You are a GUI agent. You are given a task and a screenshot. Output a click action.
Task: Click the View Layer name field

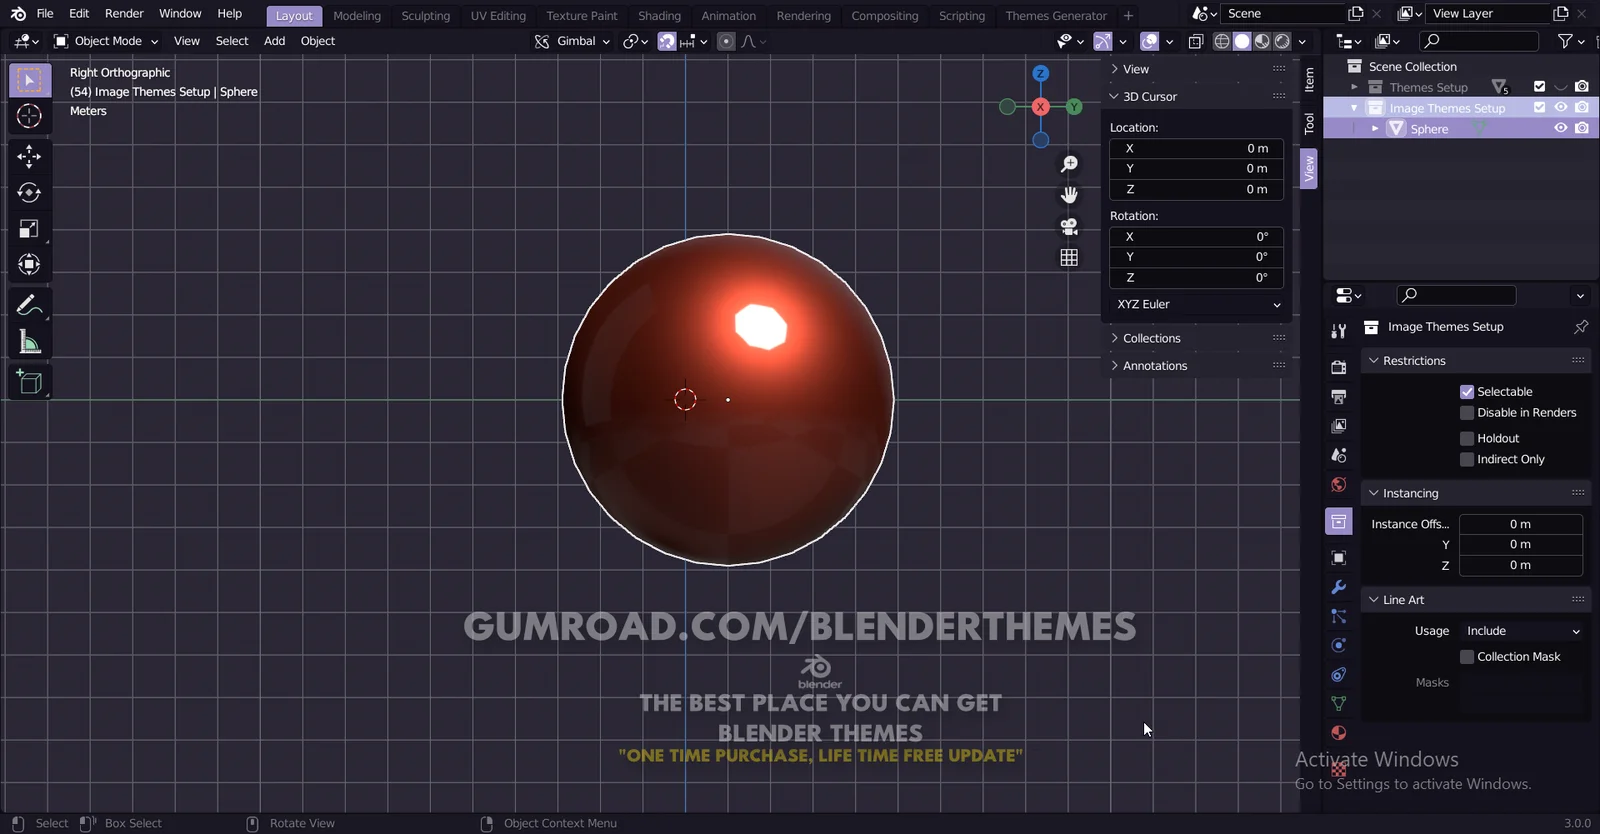click(x=1488, y=14)
